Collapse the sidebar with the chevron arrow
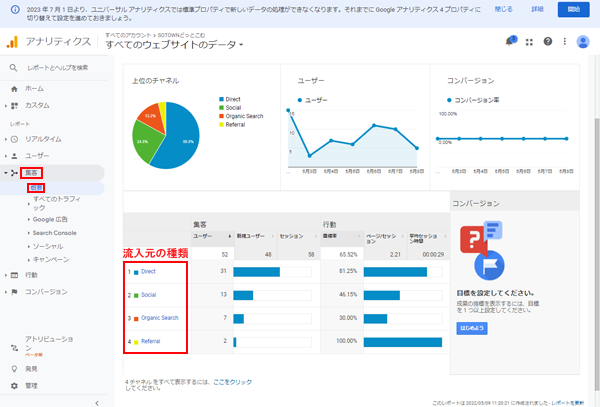 97,403
